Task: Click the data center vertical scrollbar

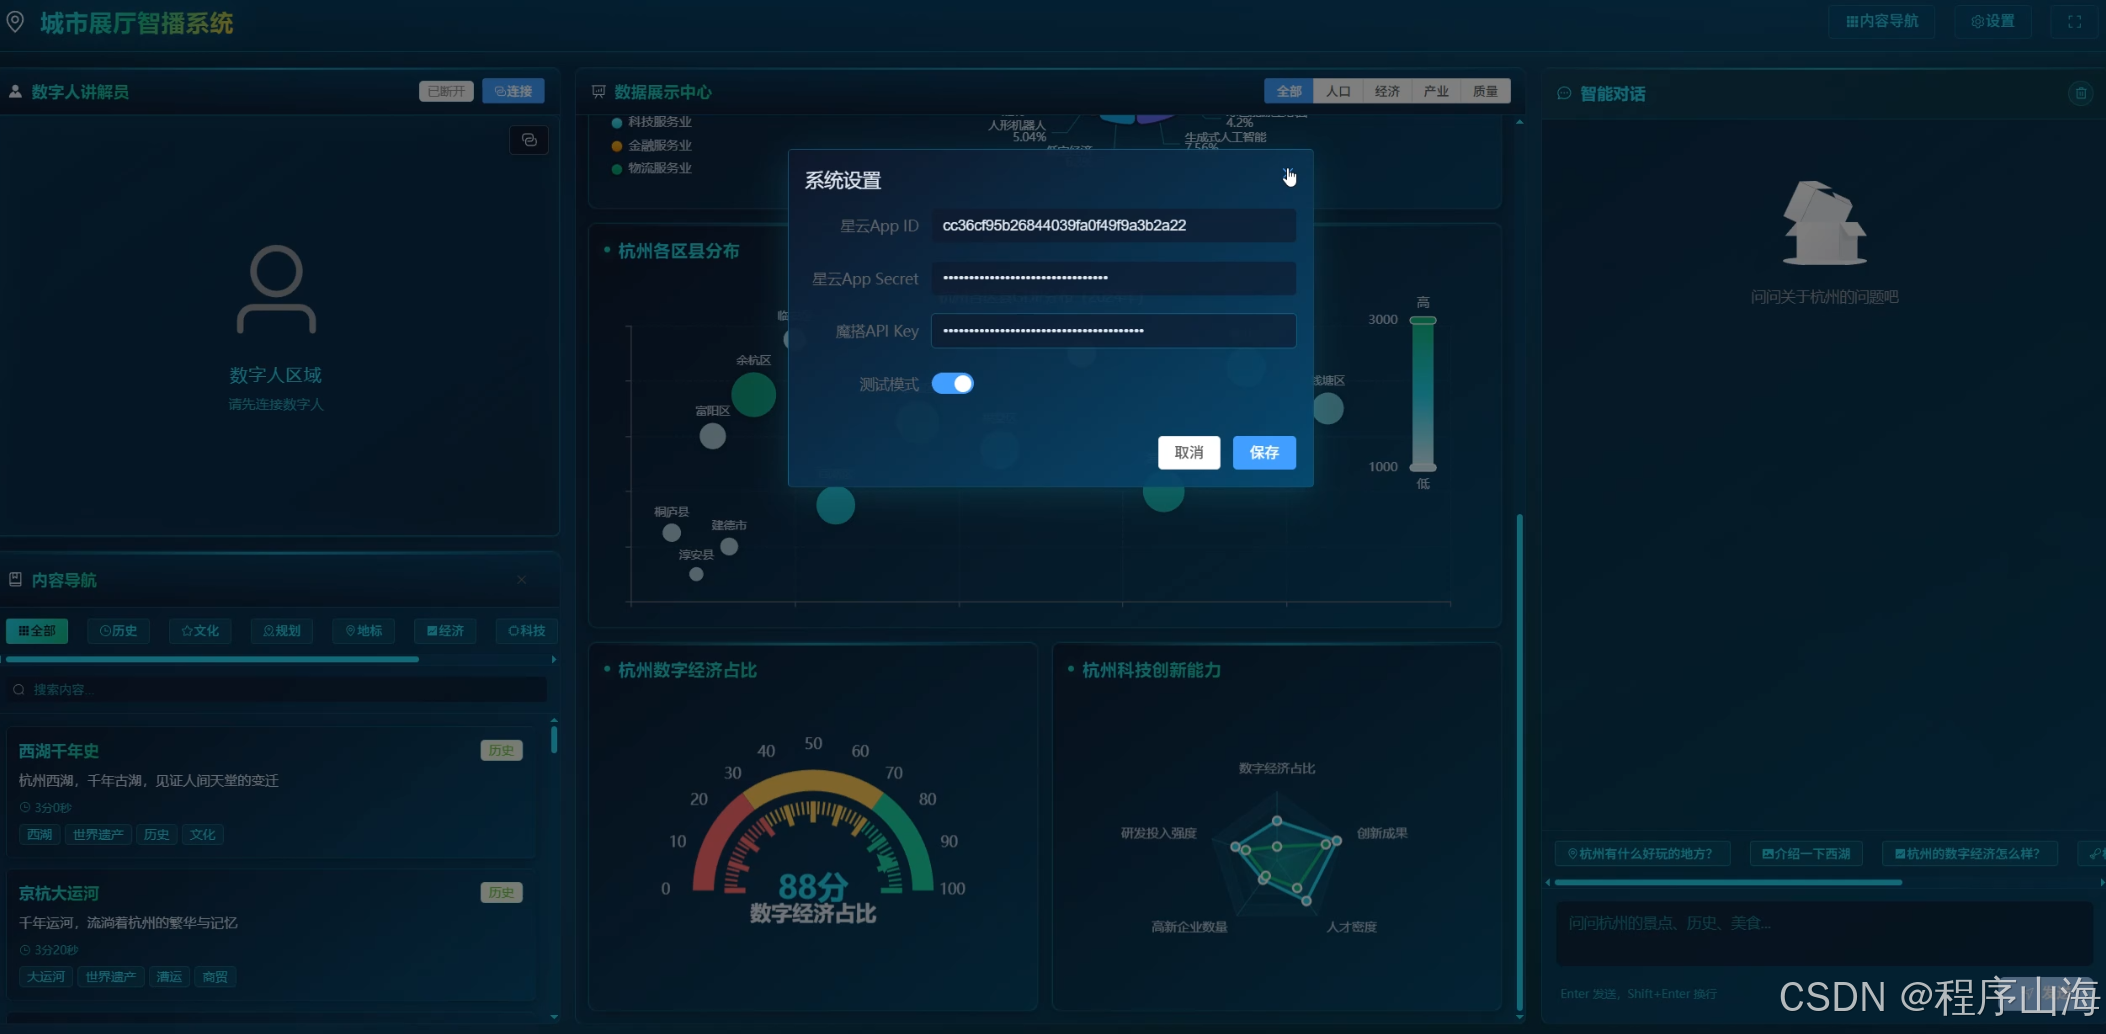Action: (1520, 762)
